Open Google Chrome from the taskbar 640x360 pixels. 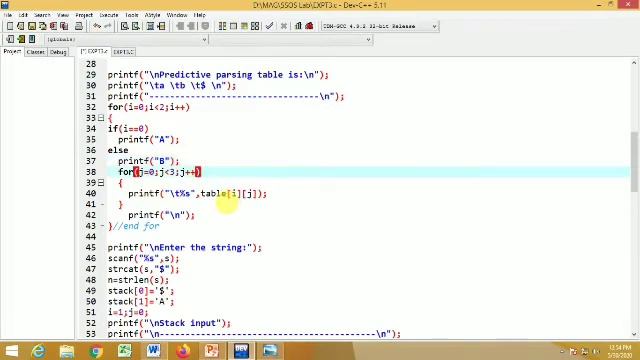click(x=96, y=351)
